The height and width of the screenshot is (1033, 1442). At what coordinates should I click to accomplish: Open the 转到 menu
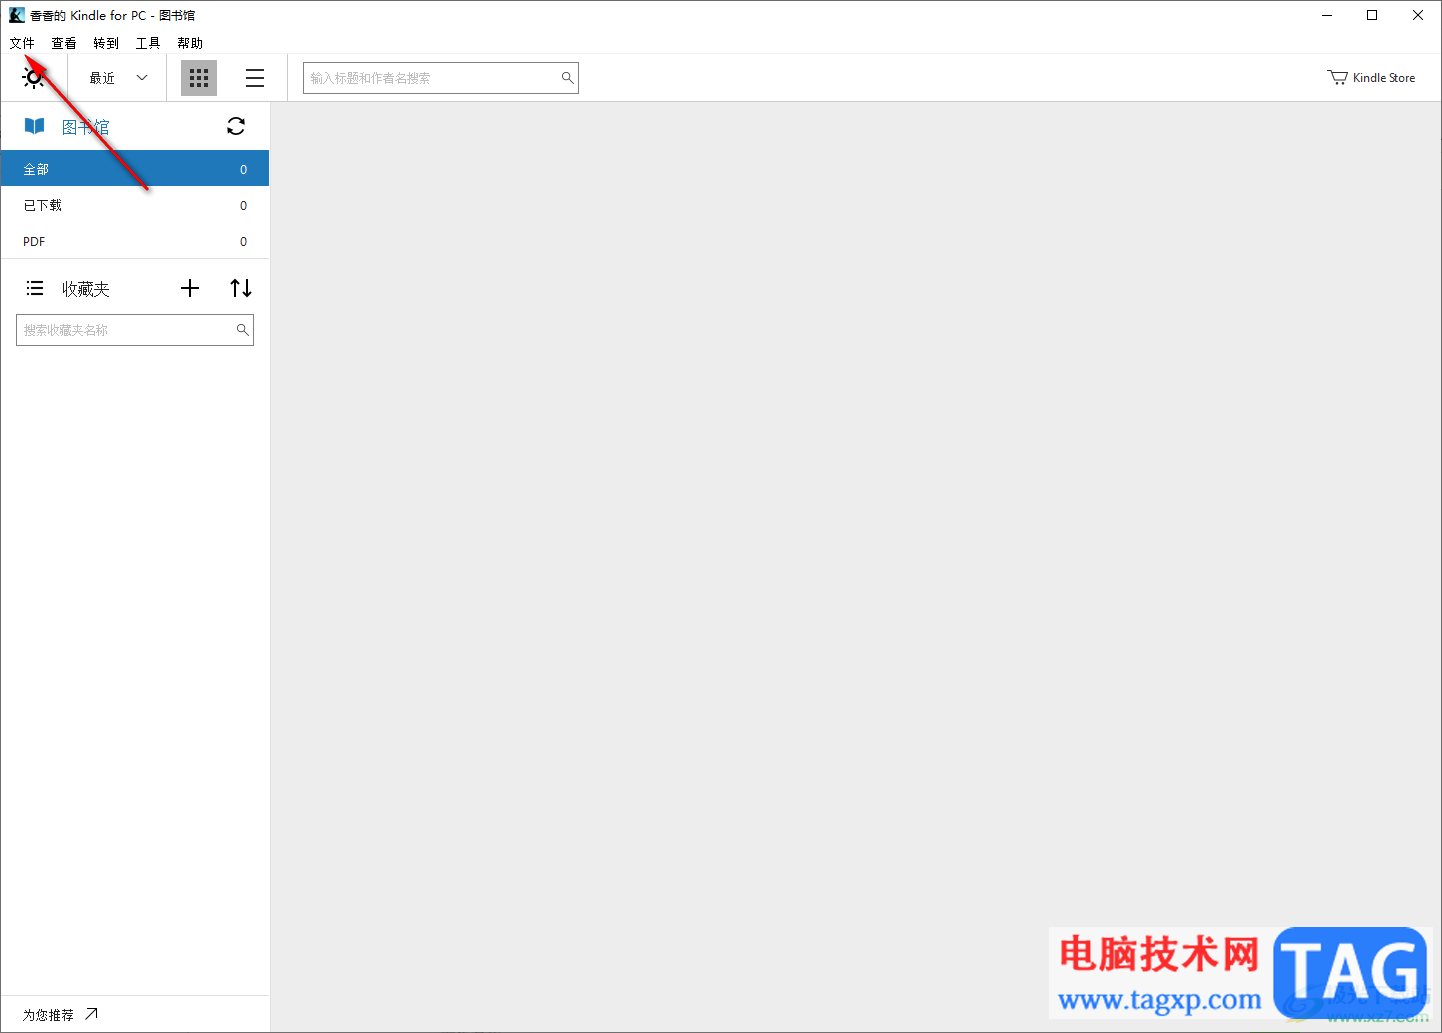click(106, 43)
